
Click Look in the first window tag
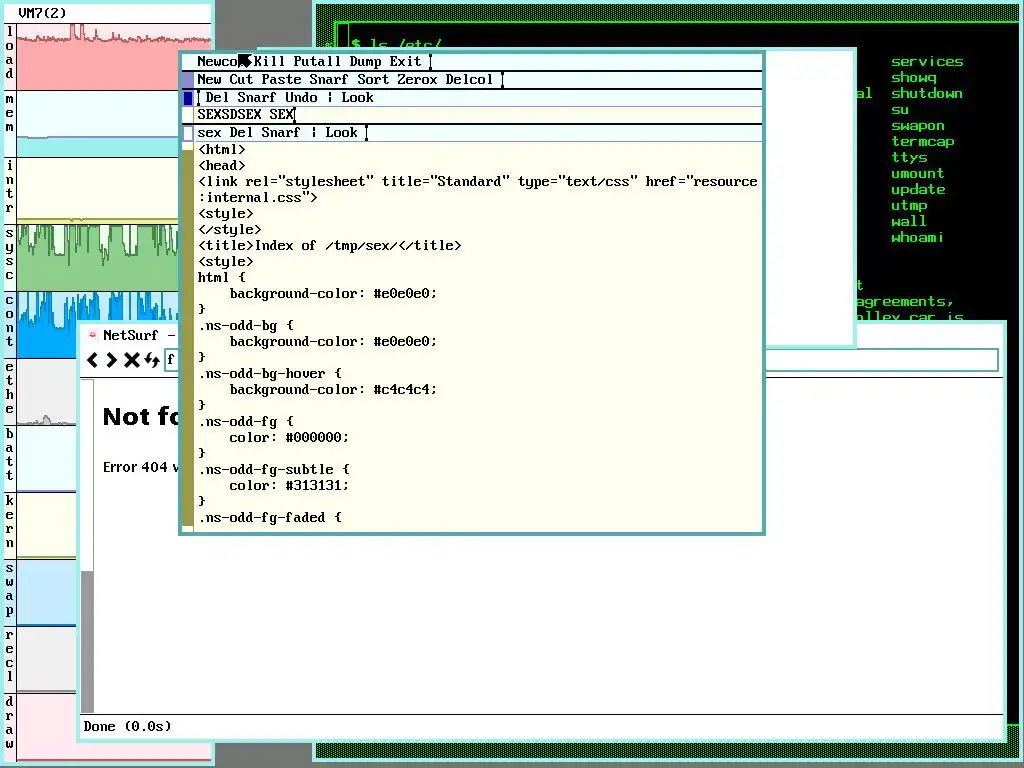tap(357, 98)
